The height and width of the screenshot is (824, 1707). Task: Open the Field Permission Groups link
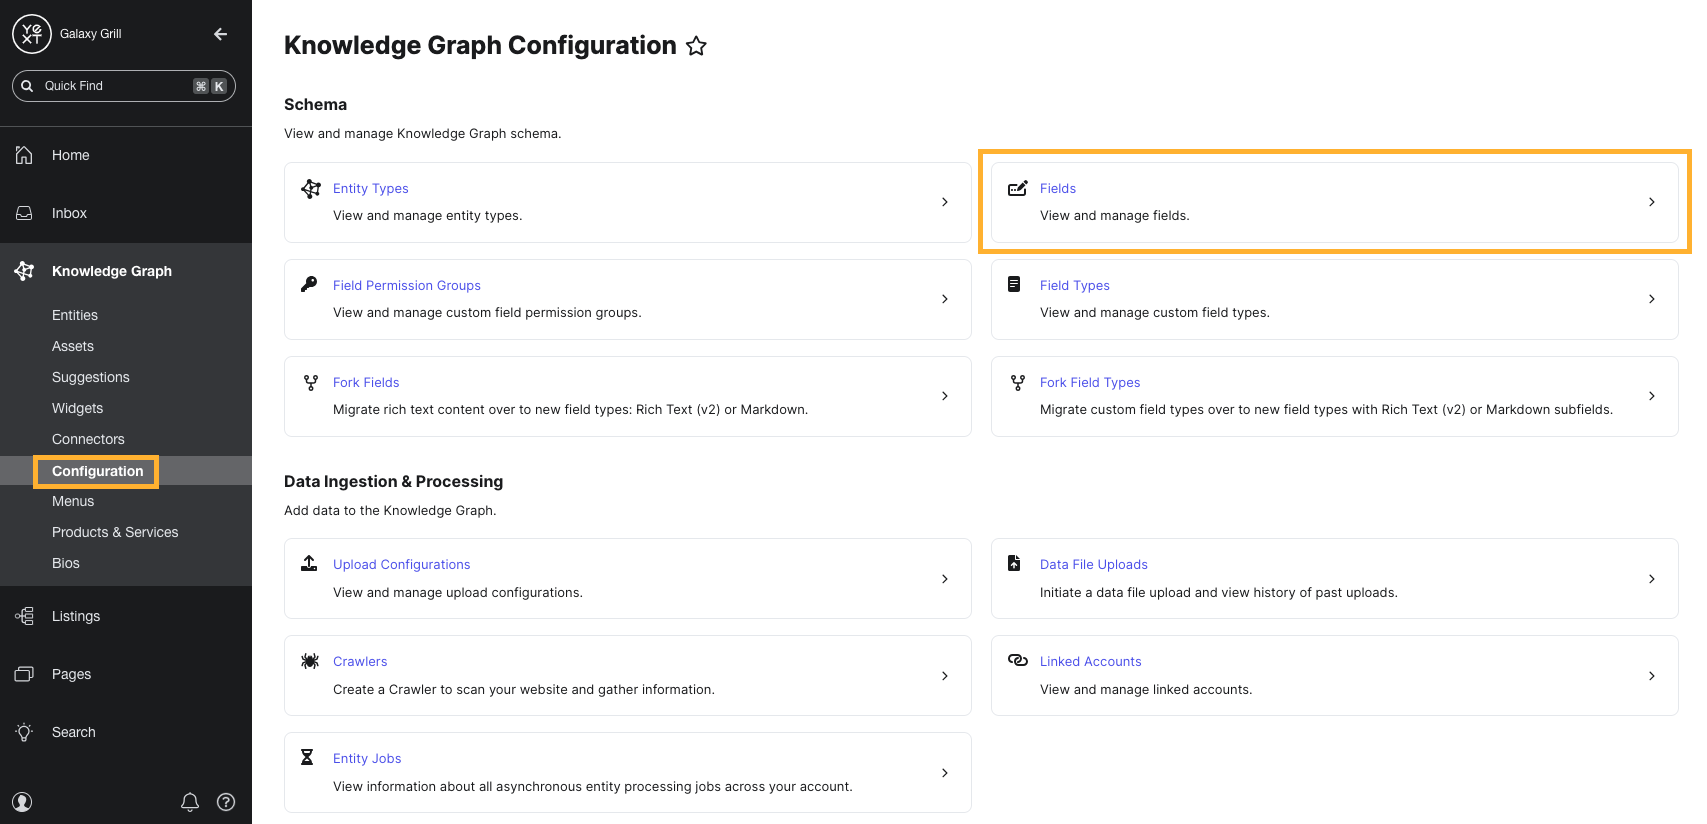[407, 285]
